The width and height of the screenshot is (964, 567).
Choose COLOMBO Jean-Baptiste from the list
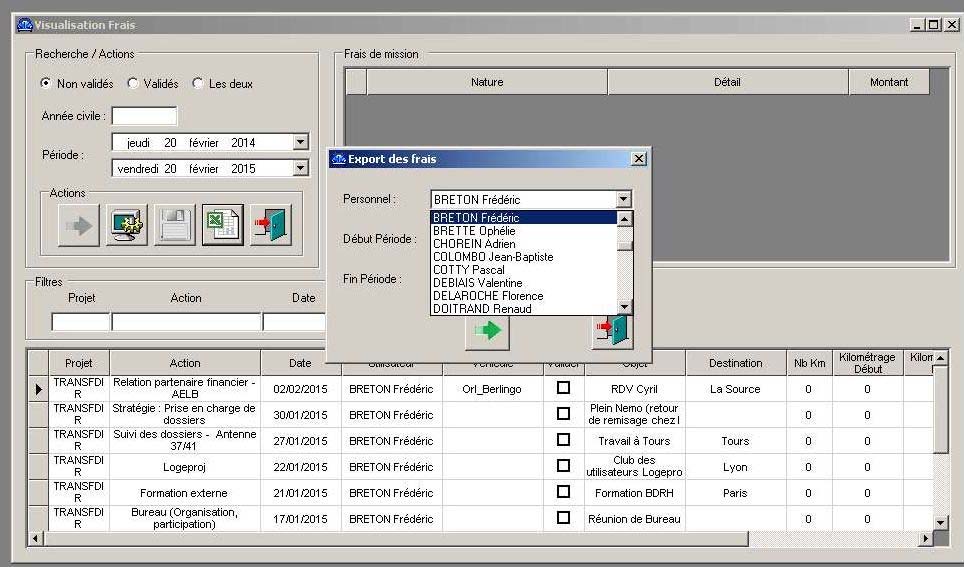tap(493, 257)
